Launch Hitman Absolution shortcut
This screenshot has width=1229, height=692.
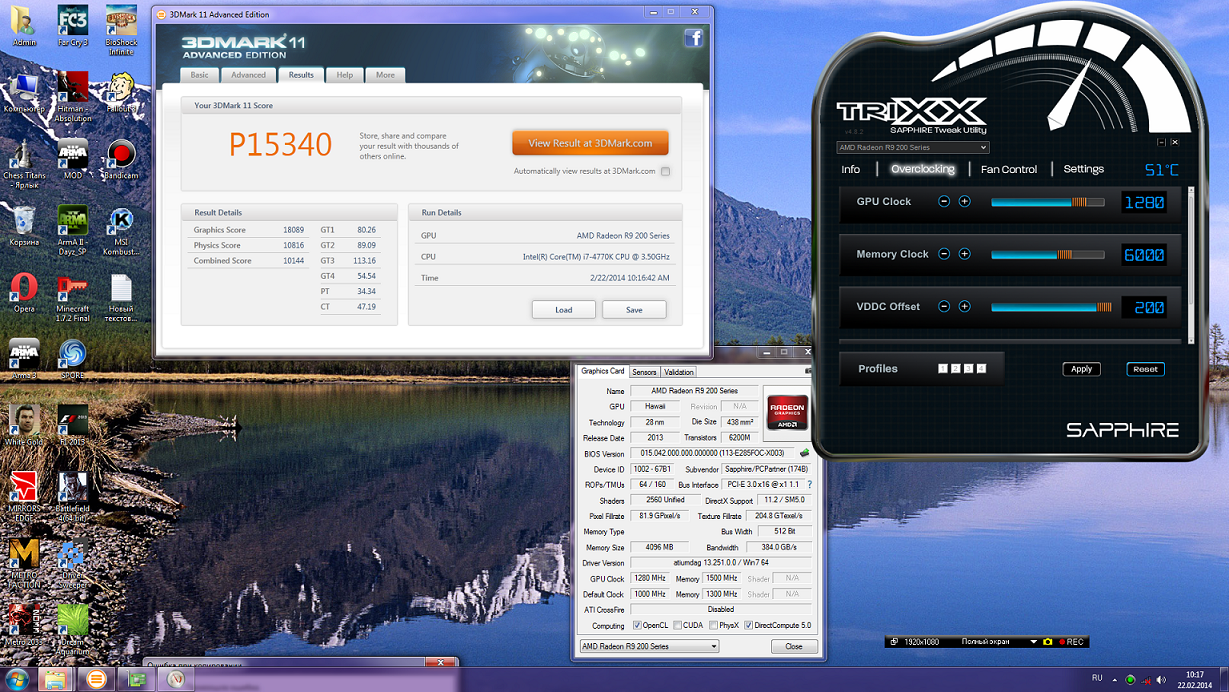coord(72,97)
